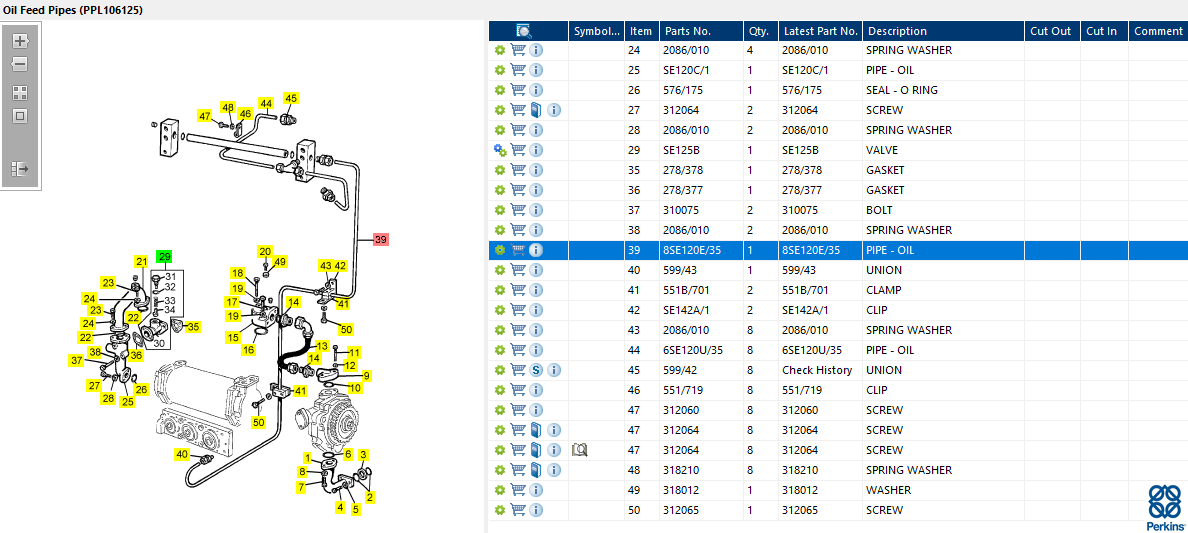Click the Description column header
The height and width of the screenshot is (533, 1188).
tap(943, 31)
